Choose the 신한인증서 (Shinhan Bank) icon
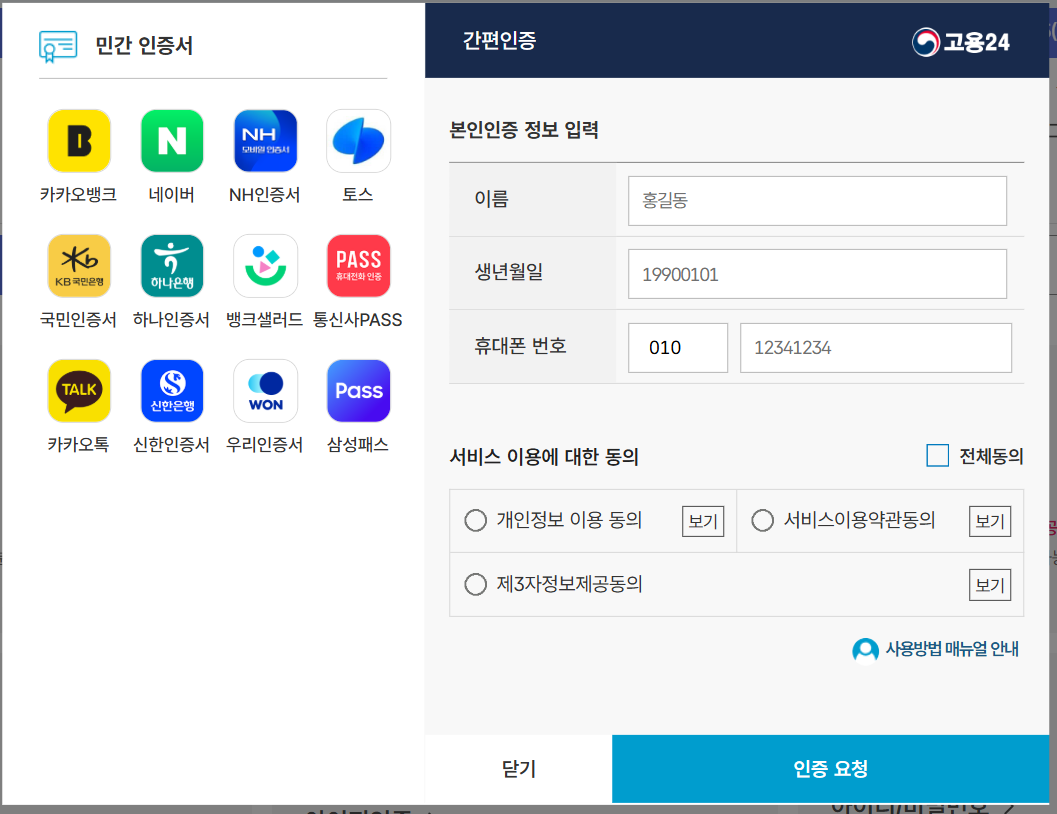The image size is (1057, 814). 172,391
